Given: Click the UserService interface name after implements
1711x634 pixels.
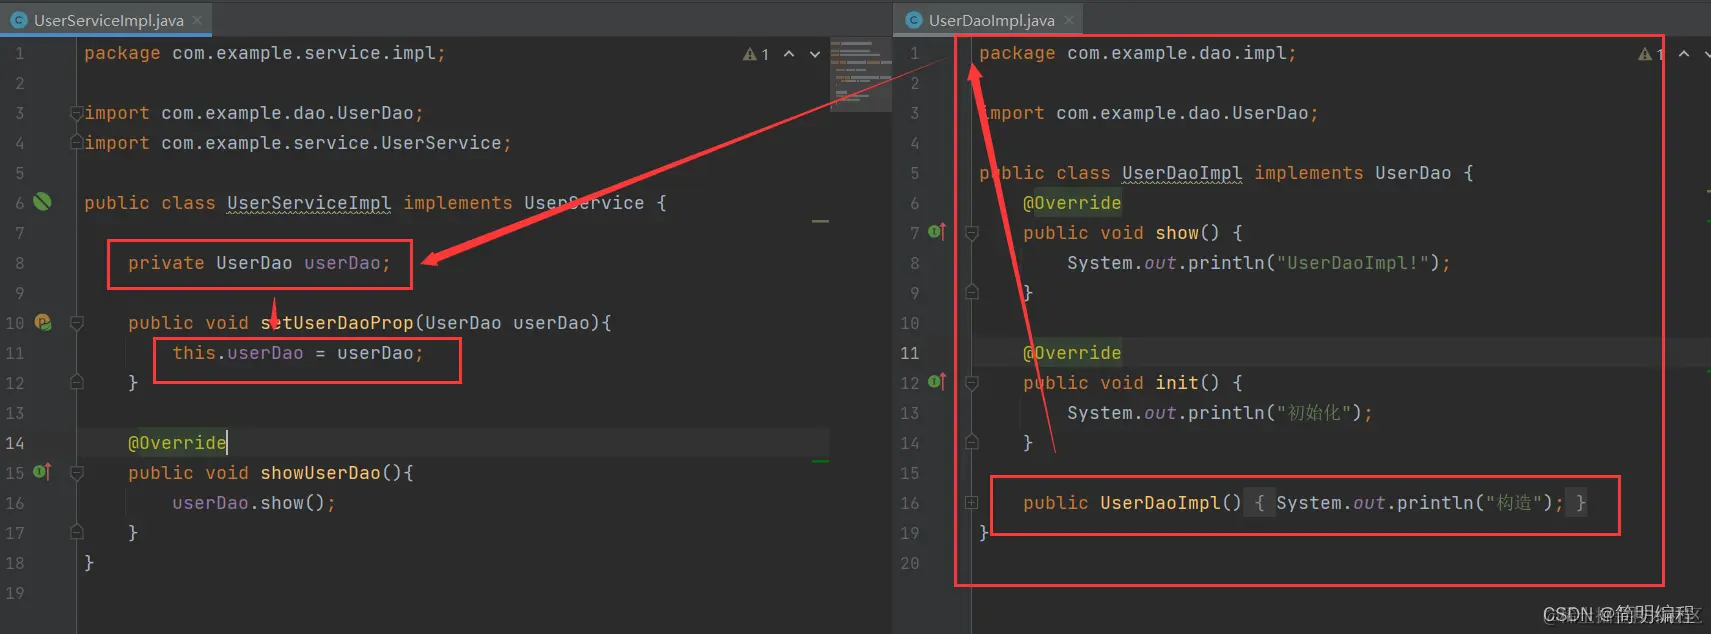Looking at the screenshot, I should tap(584, 203).
